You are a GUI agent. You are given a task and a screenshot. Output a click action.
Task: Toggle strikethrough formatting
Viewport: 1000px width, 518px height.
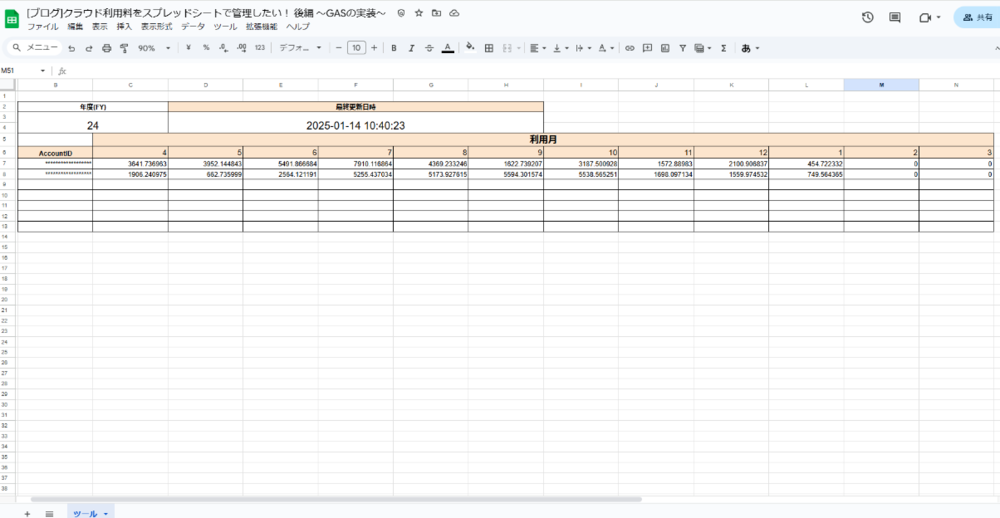coord(429,48)
